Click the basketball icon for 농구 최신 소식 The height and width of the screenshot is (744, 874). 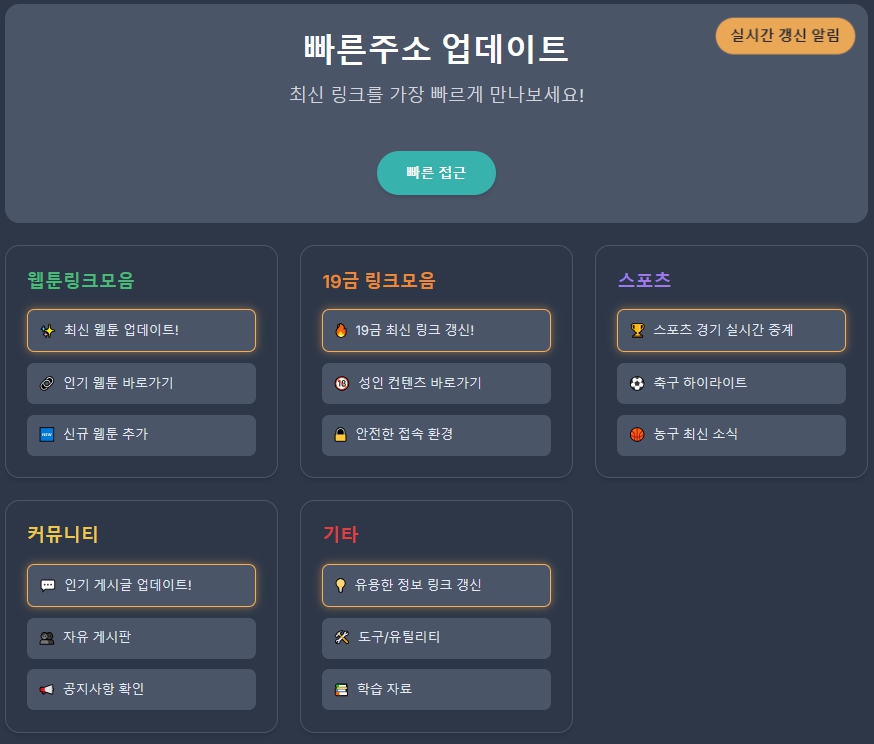pyautogui.click(x=637, y=434)
